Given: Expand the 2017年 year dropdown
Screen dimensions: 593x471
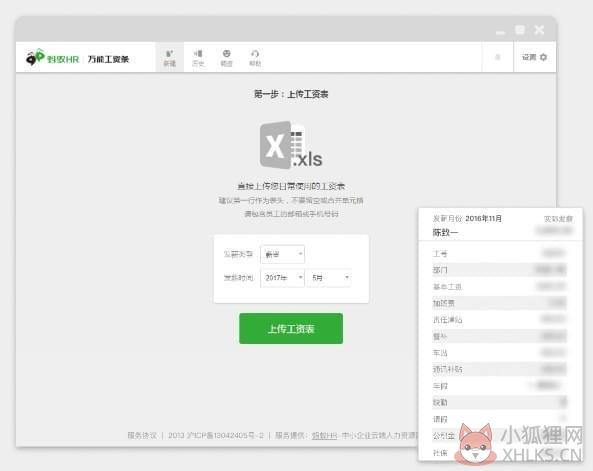Looking at the screenshot, I should 283,278.
